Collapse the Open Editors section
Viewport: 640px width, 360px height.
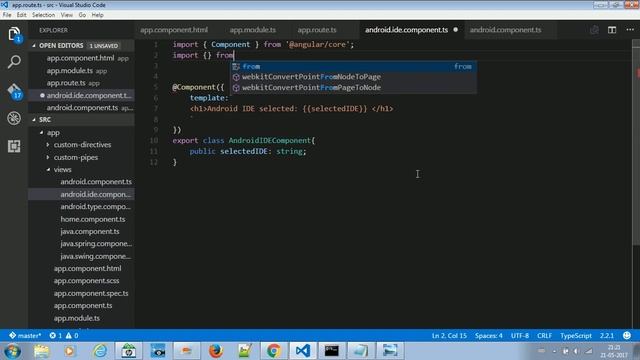(x=34, y=46)
